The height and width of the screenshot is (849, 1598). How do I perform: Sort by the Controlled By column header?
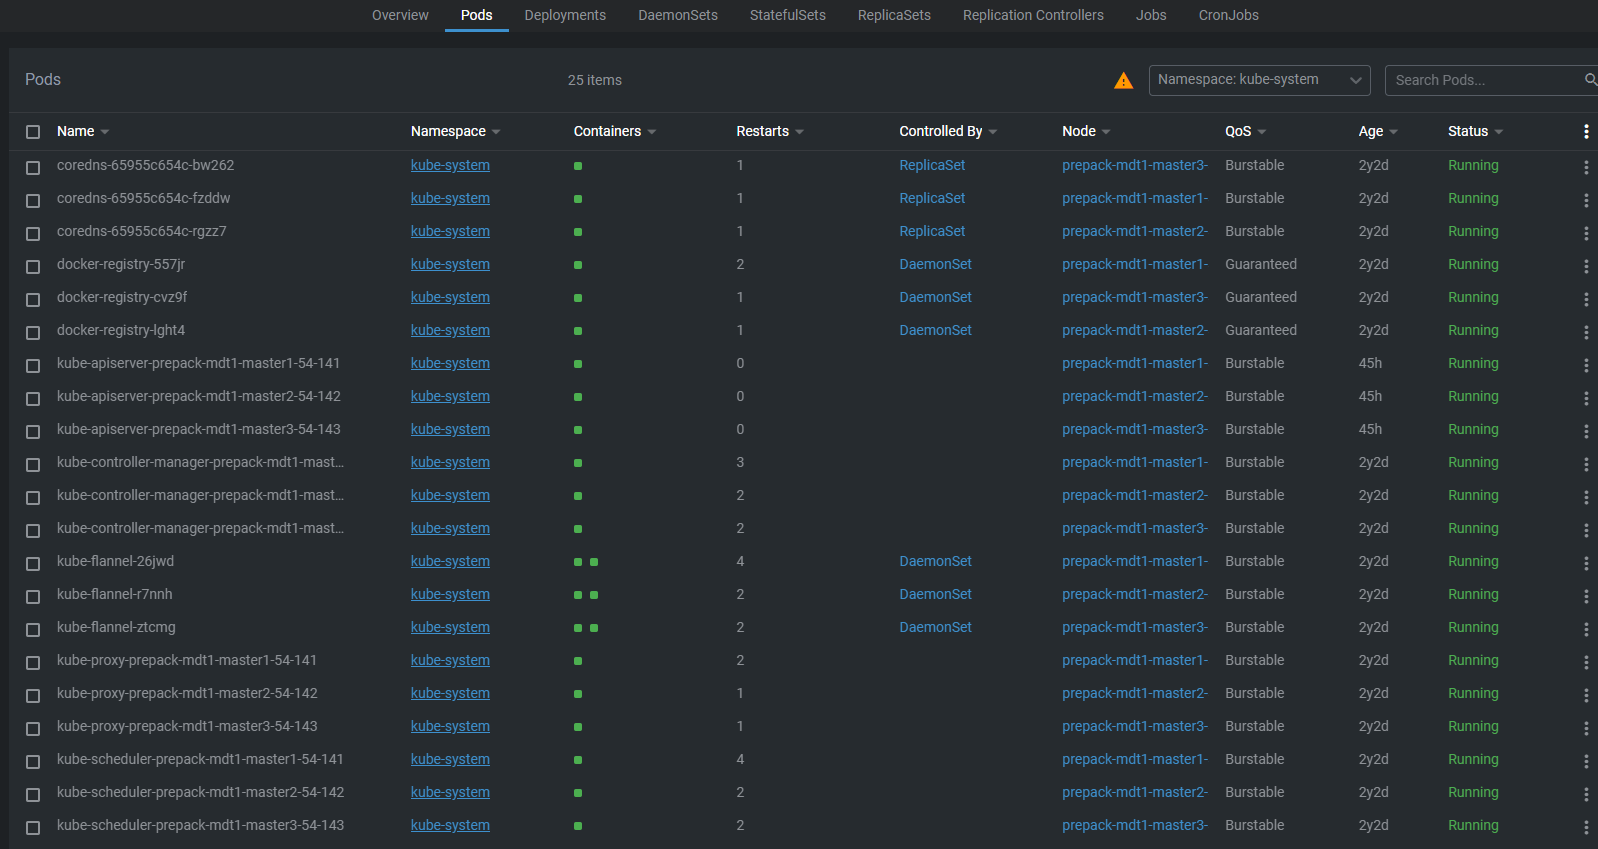(947, 131)
